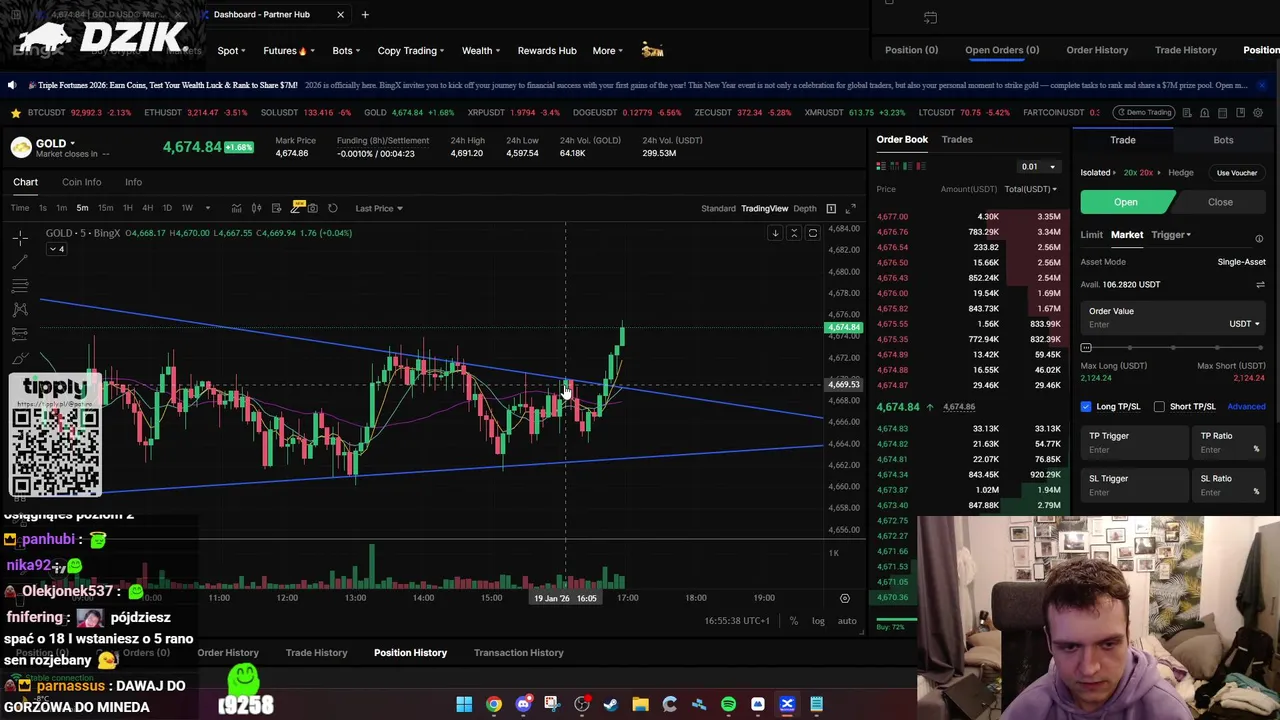
Task: Open the Transaction History tab
Action: tap(518, 653)
